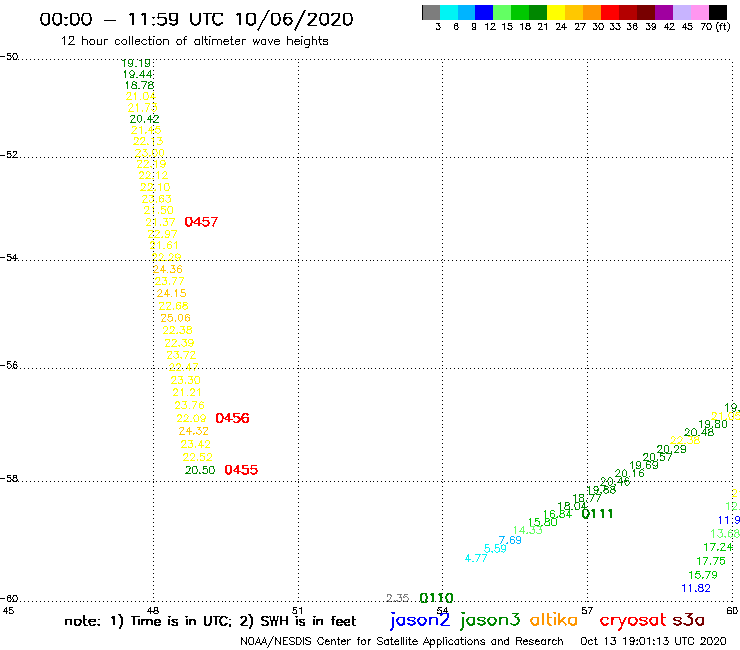Click latitude axis label -56
740x650 pixels.
(x=9, y=365)
